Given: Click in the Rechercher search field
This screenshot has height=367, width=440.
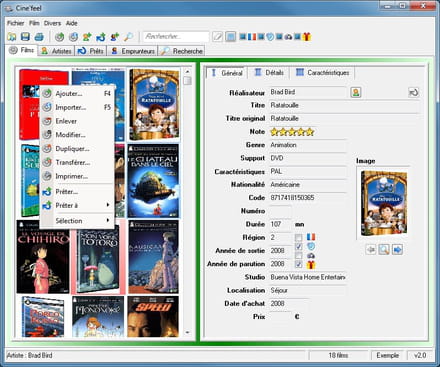Looking at the screenshot, I should (x=176, y=36).
